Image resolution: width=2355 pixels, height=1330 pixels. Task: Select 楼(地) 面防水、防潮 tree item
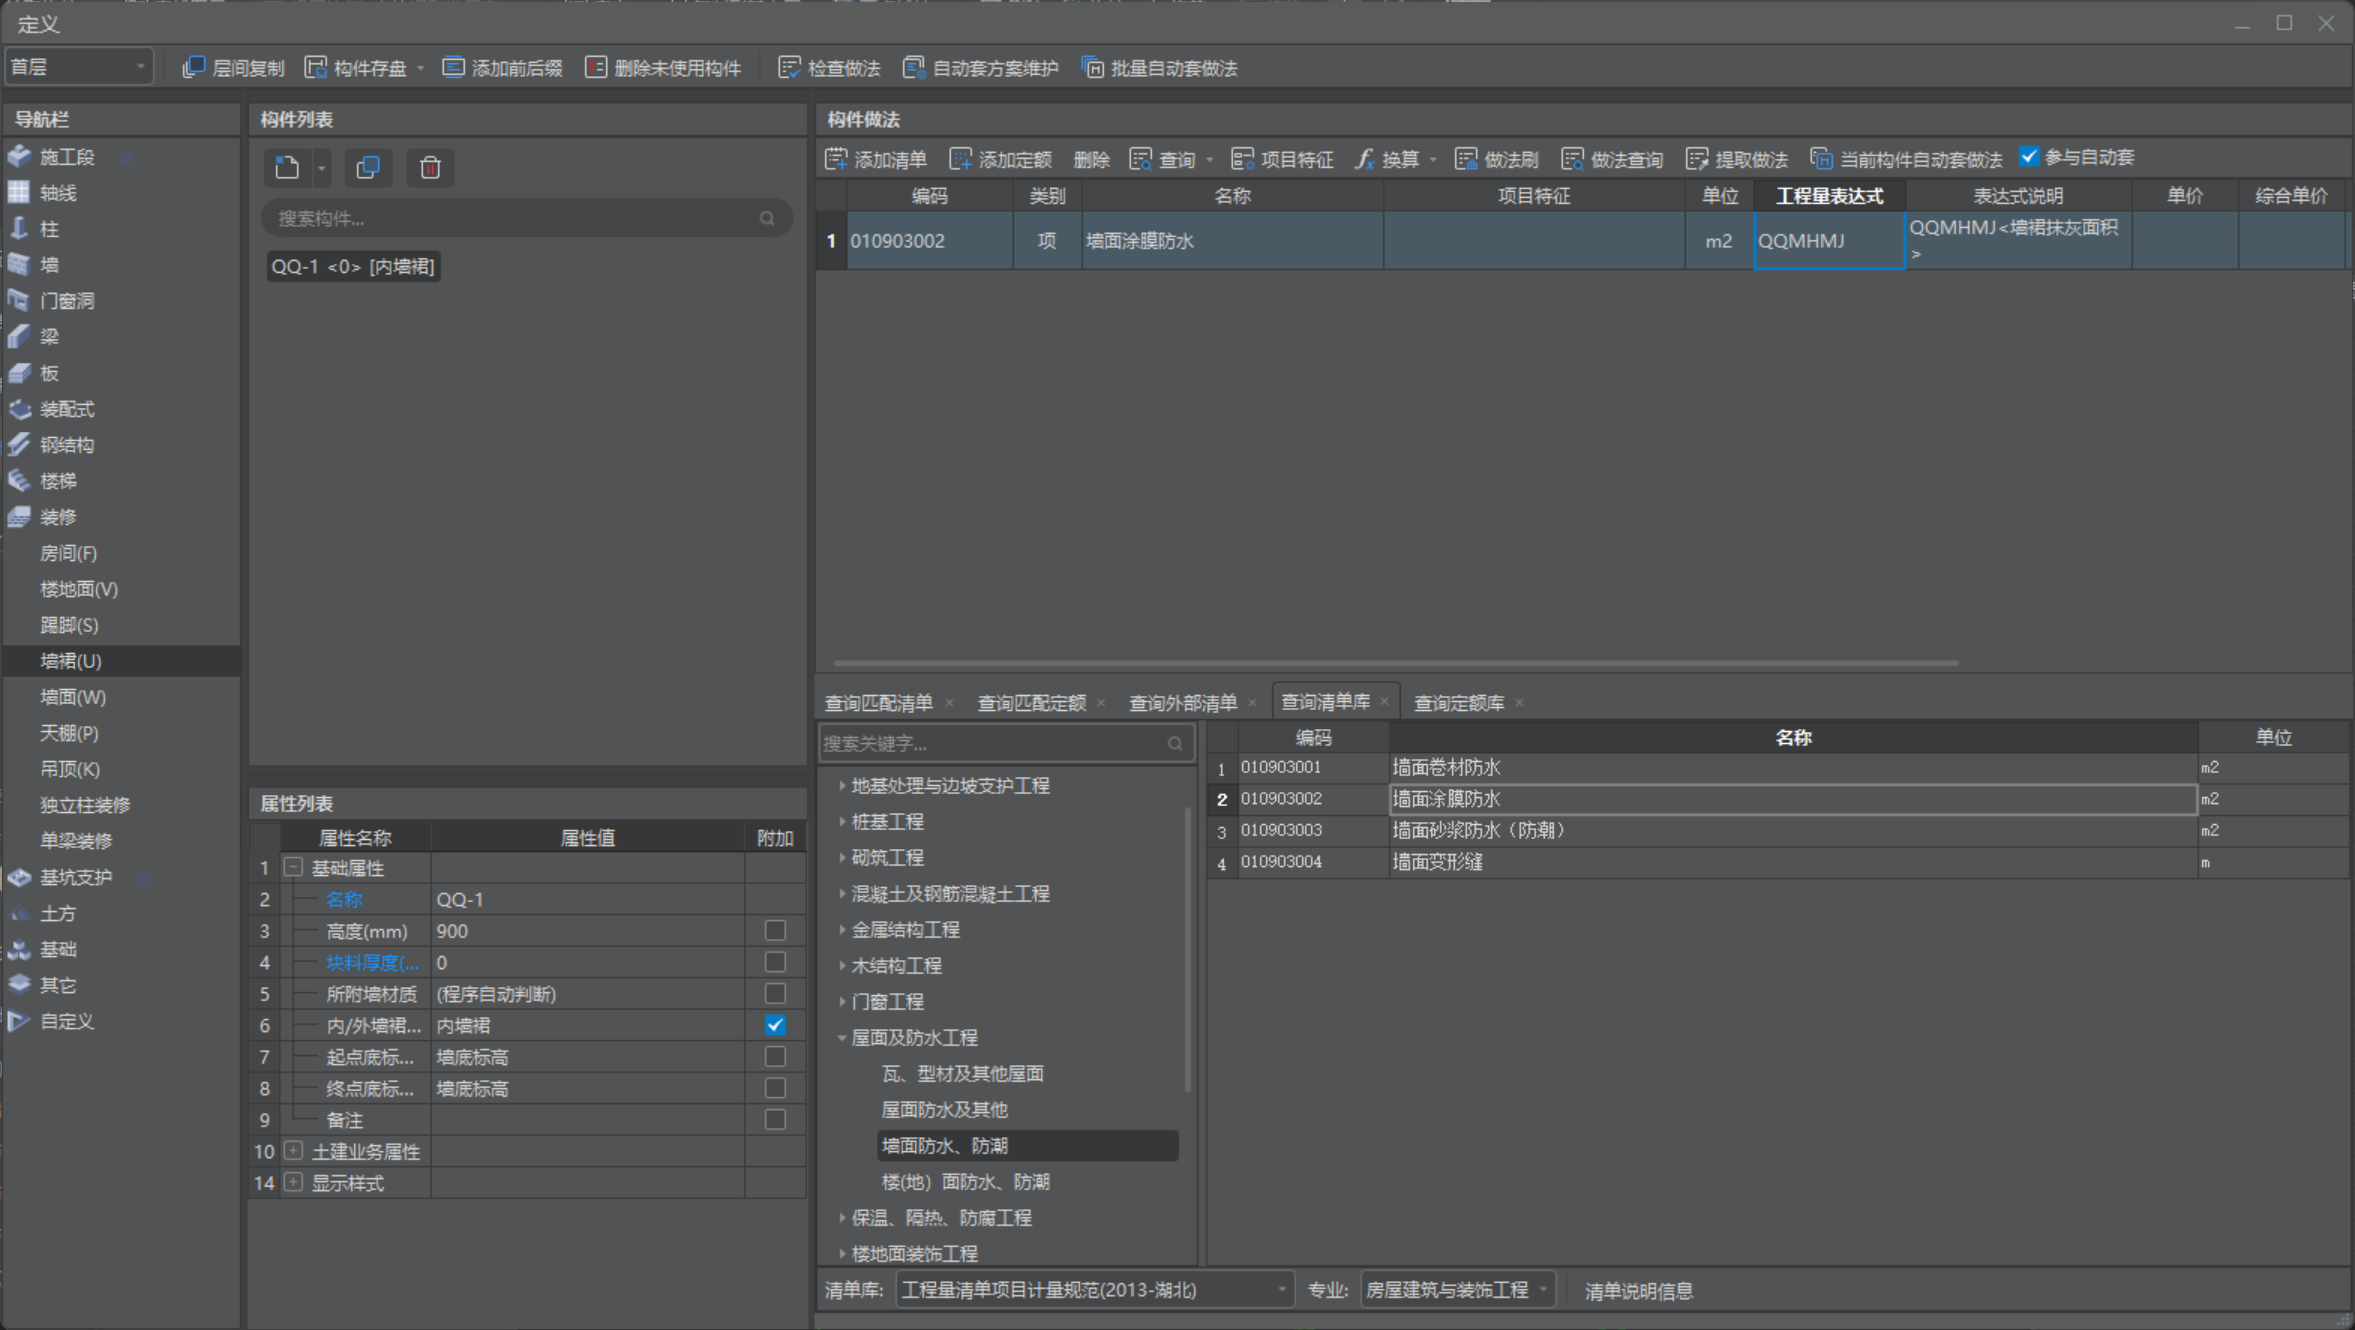(965, 1181)
